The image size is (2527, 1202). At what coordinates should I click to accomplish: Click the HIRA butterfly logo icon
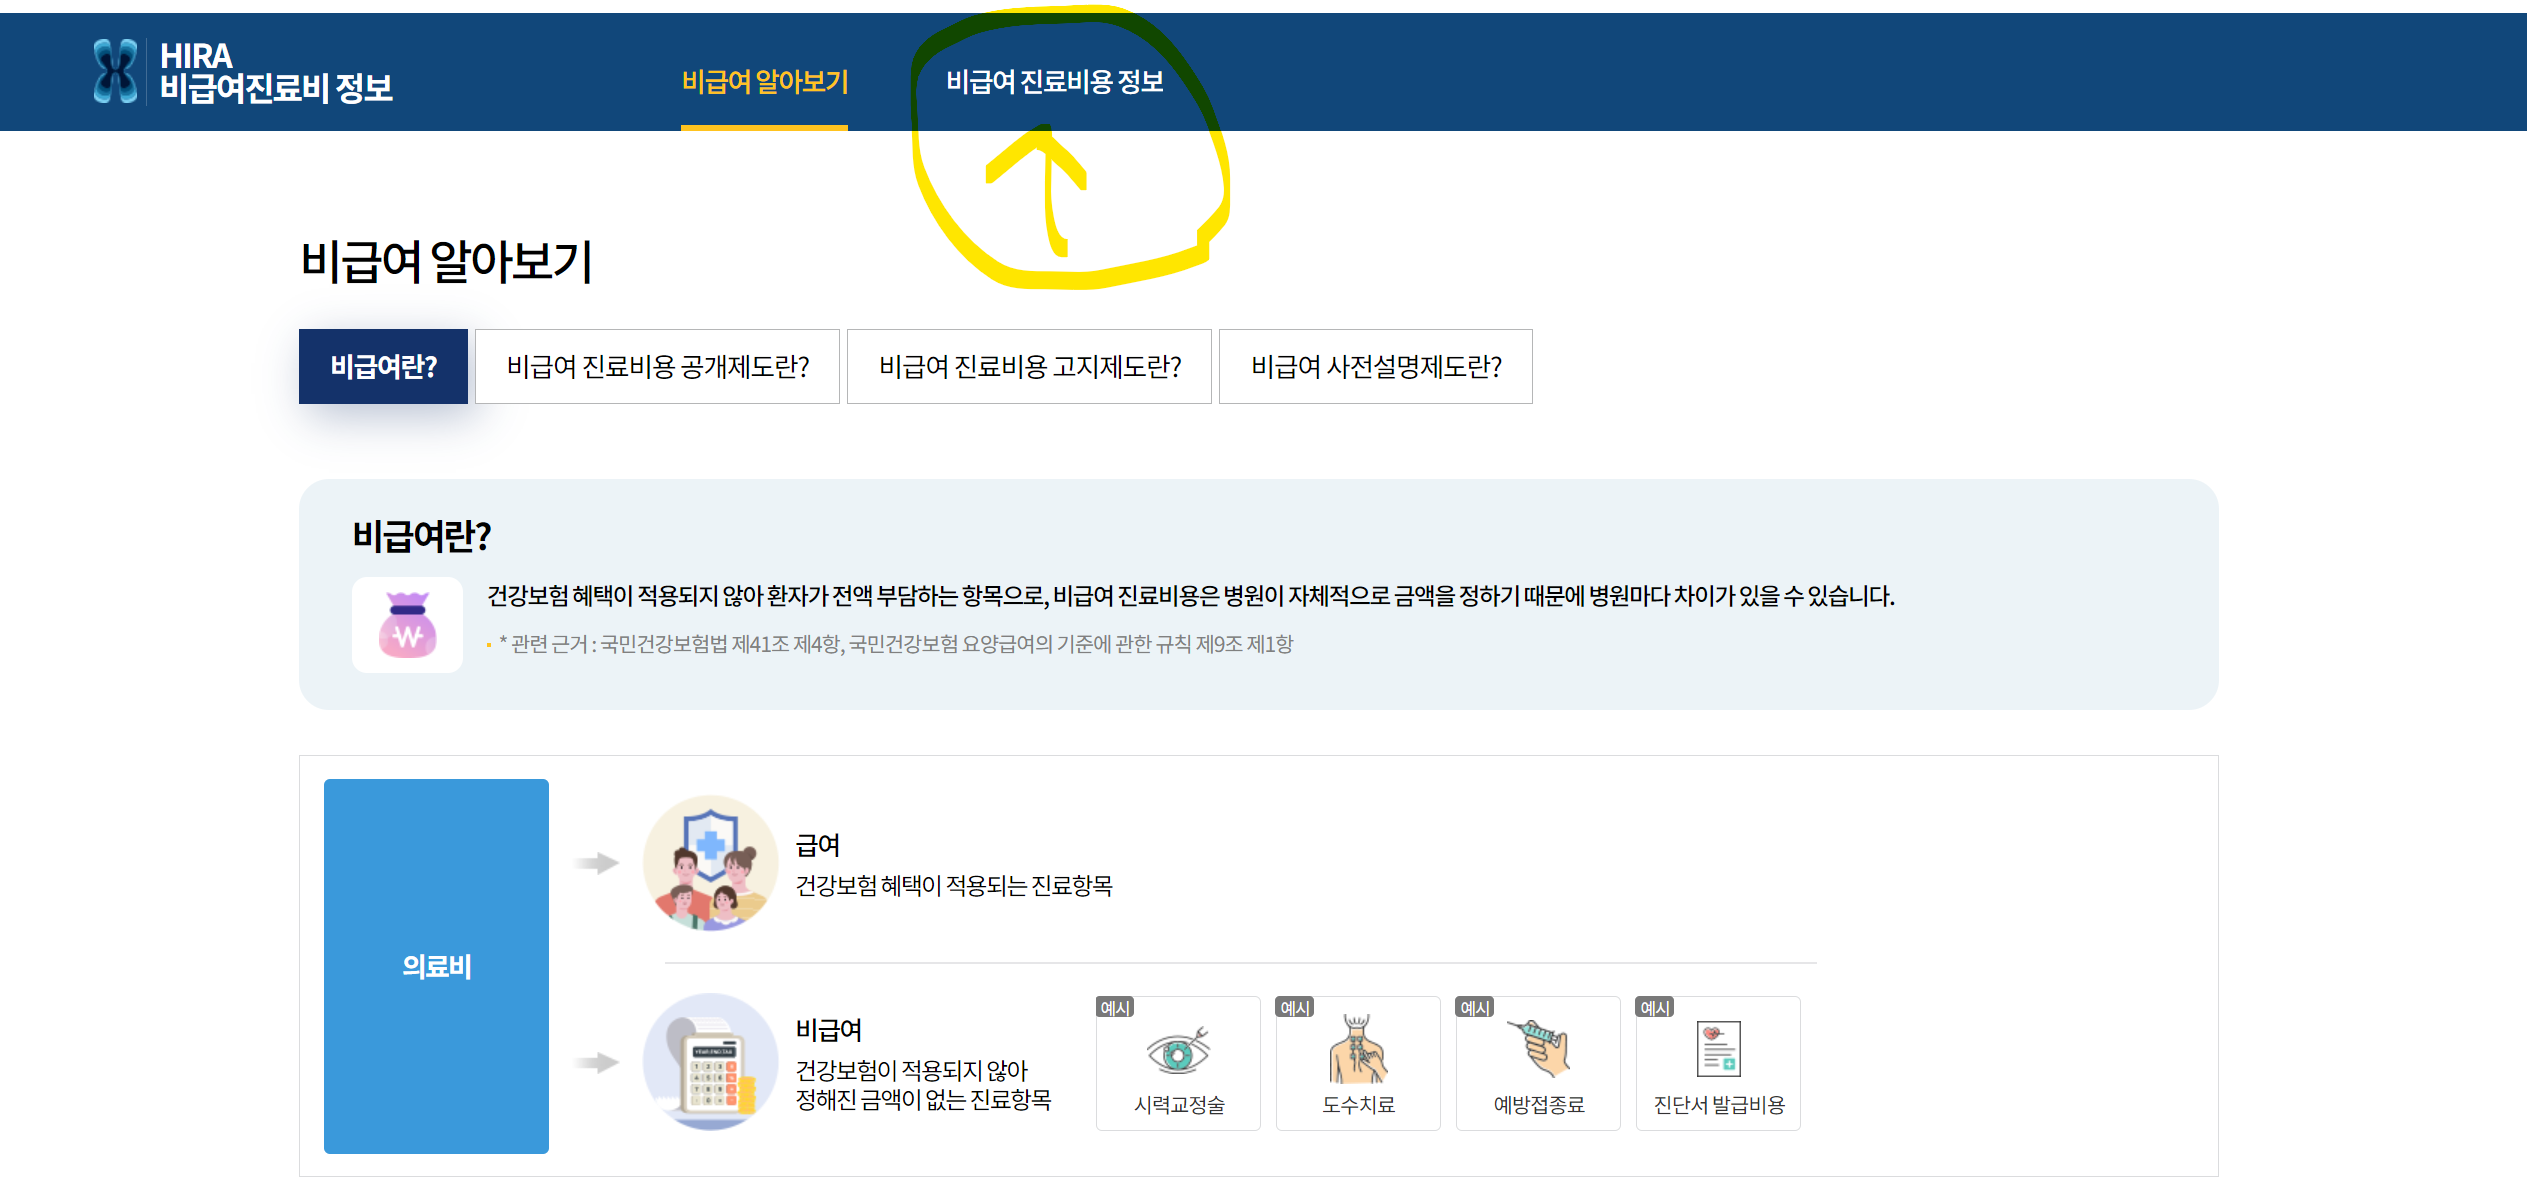(x=115, y=71)
